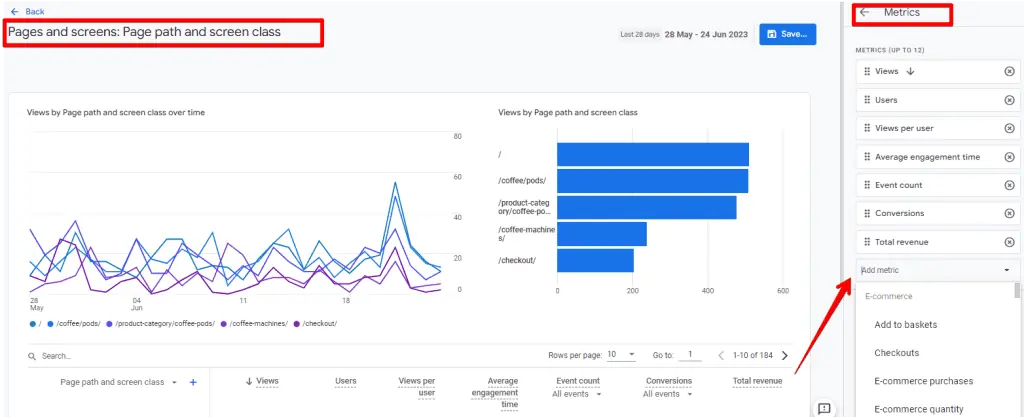Click the Metrics panel title
The width and height of the screenshot is (1024, 417).
coord(901,12)
